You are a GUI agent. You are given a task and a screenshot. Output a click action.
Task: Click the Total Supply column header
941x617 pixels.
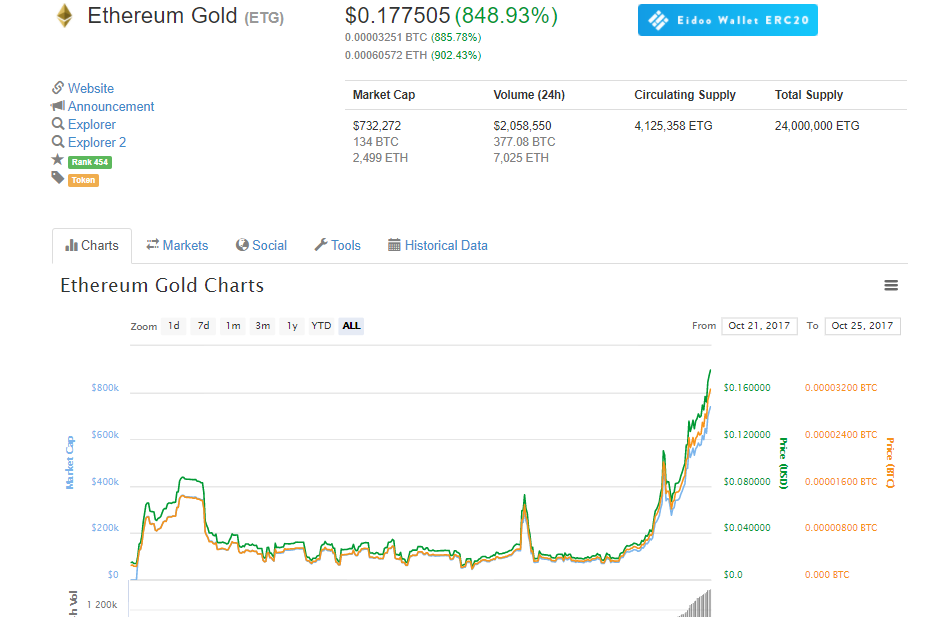tap(809, 95)
